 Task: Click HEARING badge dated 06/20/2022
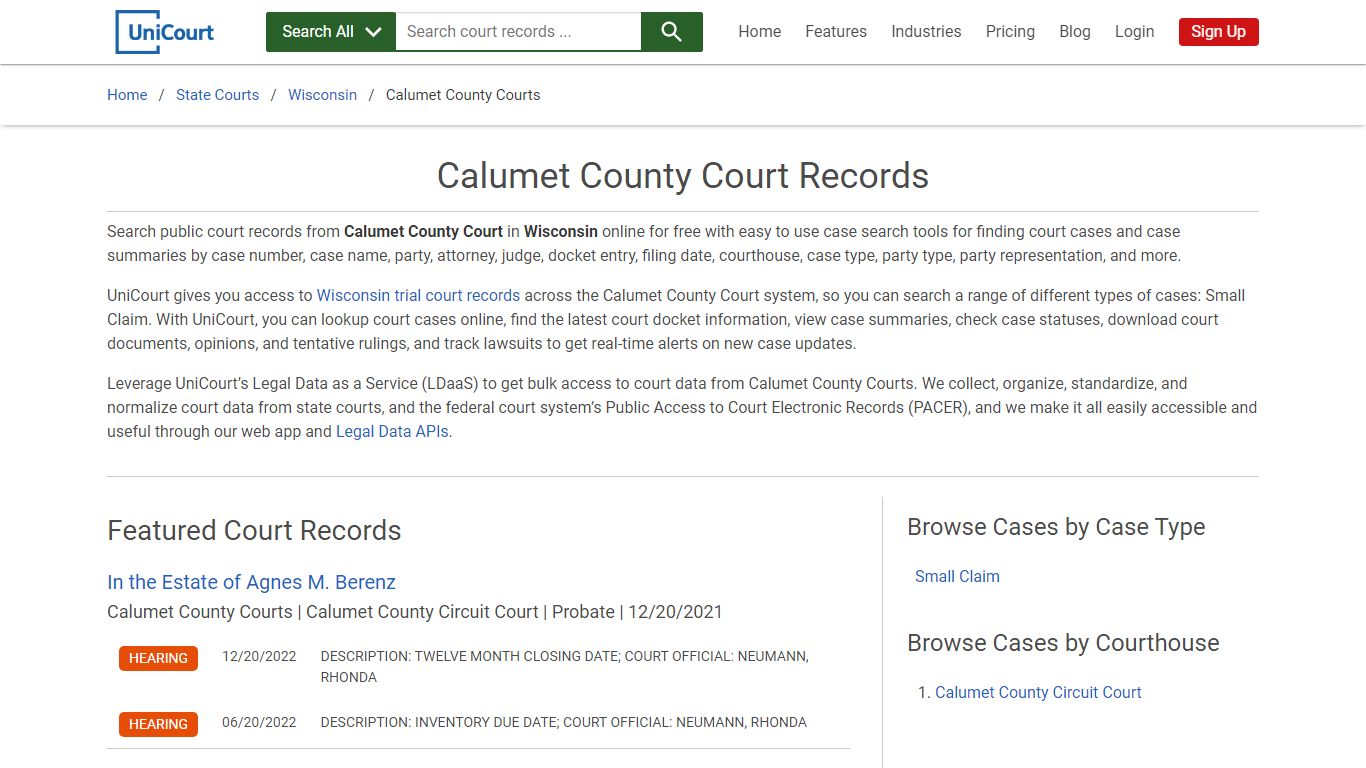(x=158, y=724)
